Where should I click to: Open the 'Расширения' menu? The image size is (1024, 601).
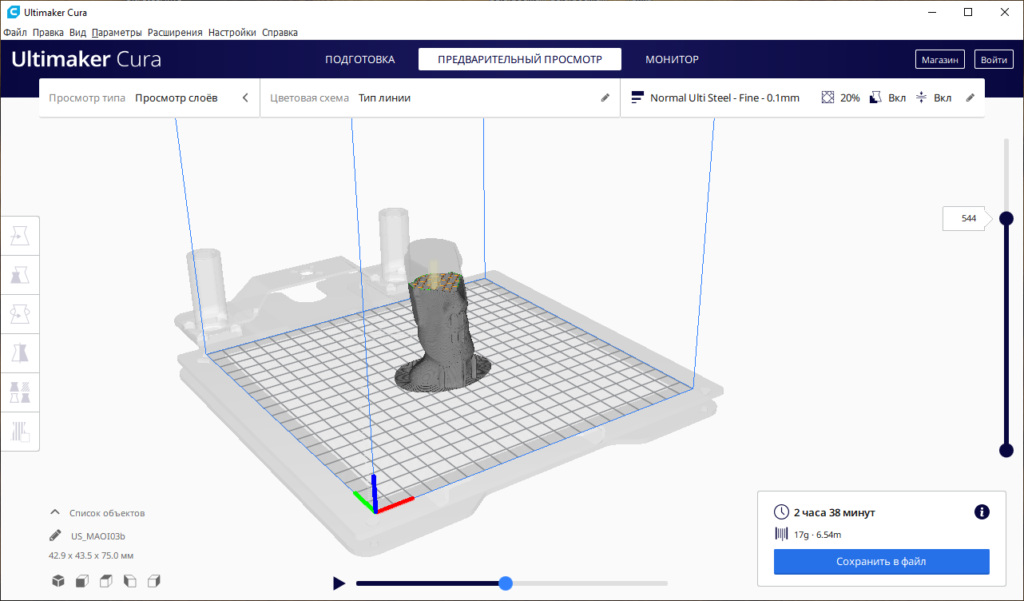[175, 32]
